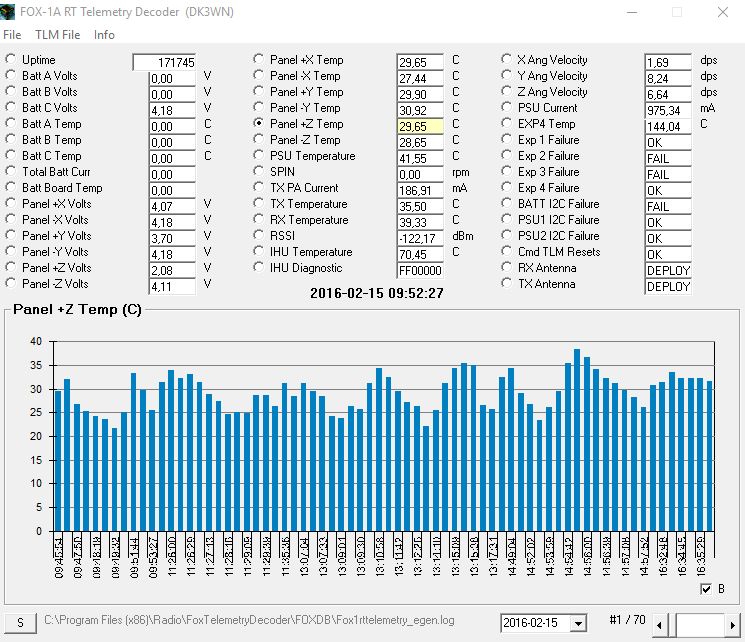Select TX PA Current radio button

pos(258,187)
